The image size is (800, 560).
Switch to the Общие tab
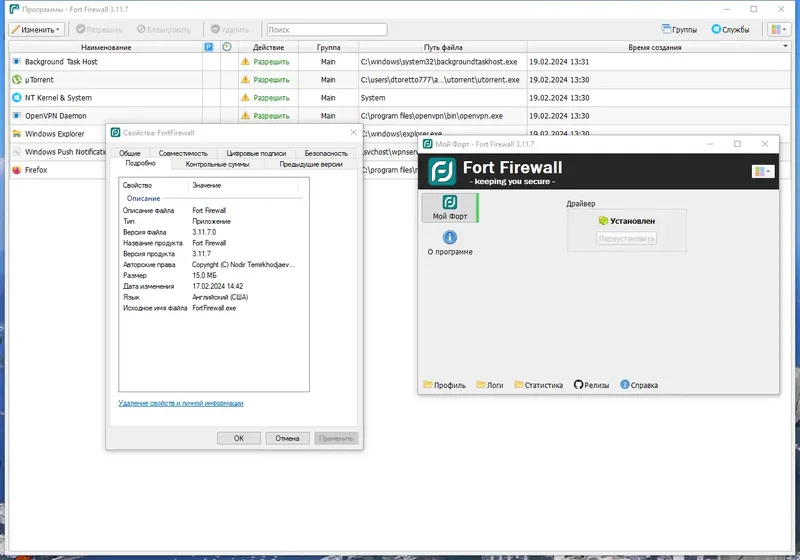[x=130, y=153]
